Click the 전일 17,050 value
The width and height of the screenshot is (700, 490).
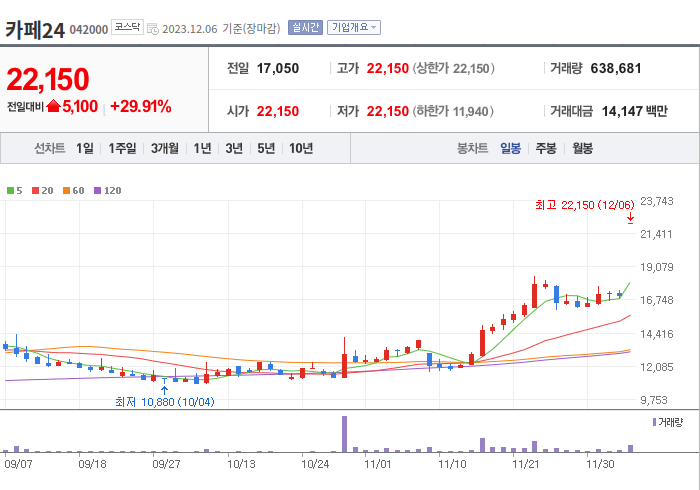(278, 68)
